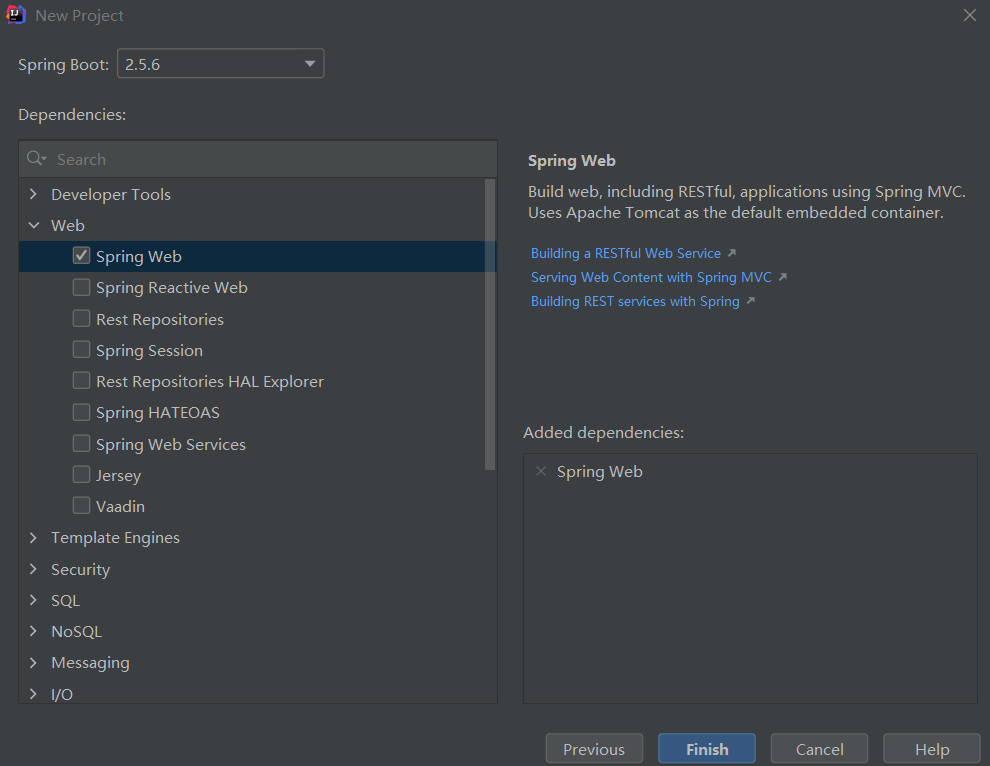Expand the SQL category
The image size is (990, 766).
[33, 600]
